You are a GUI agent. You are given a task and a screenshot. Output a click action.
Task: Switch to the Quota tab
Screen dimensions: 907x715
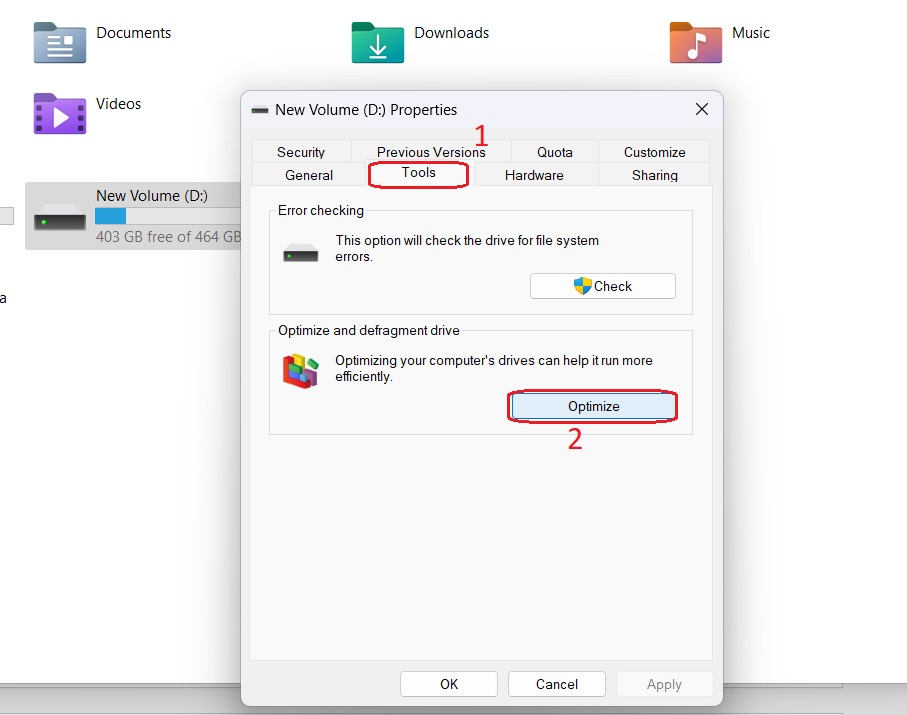coord(555,152)
